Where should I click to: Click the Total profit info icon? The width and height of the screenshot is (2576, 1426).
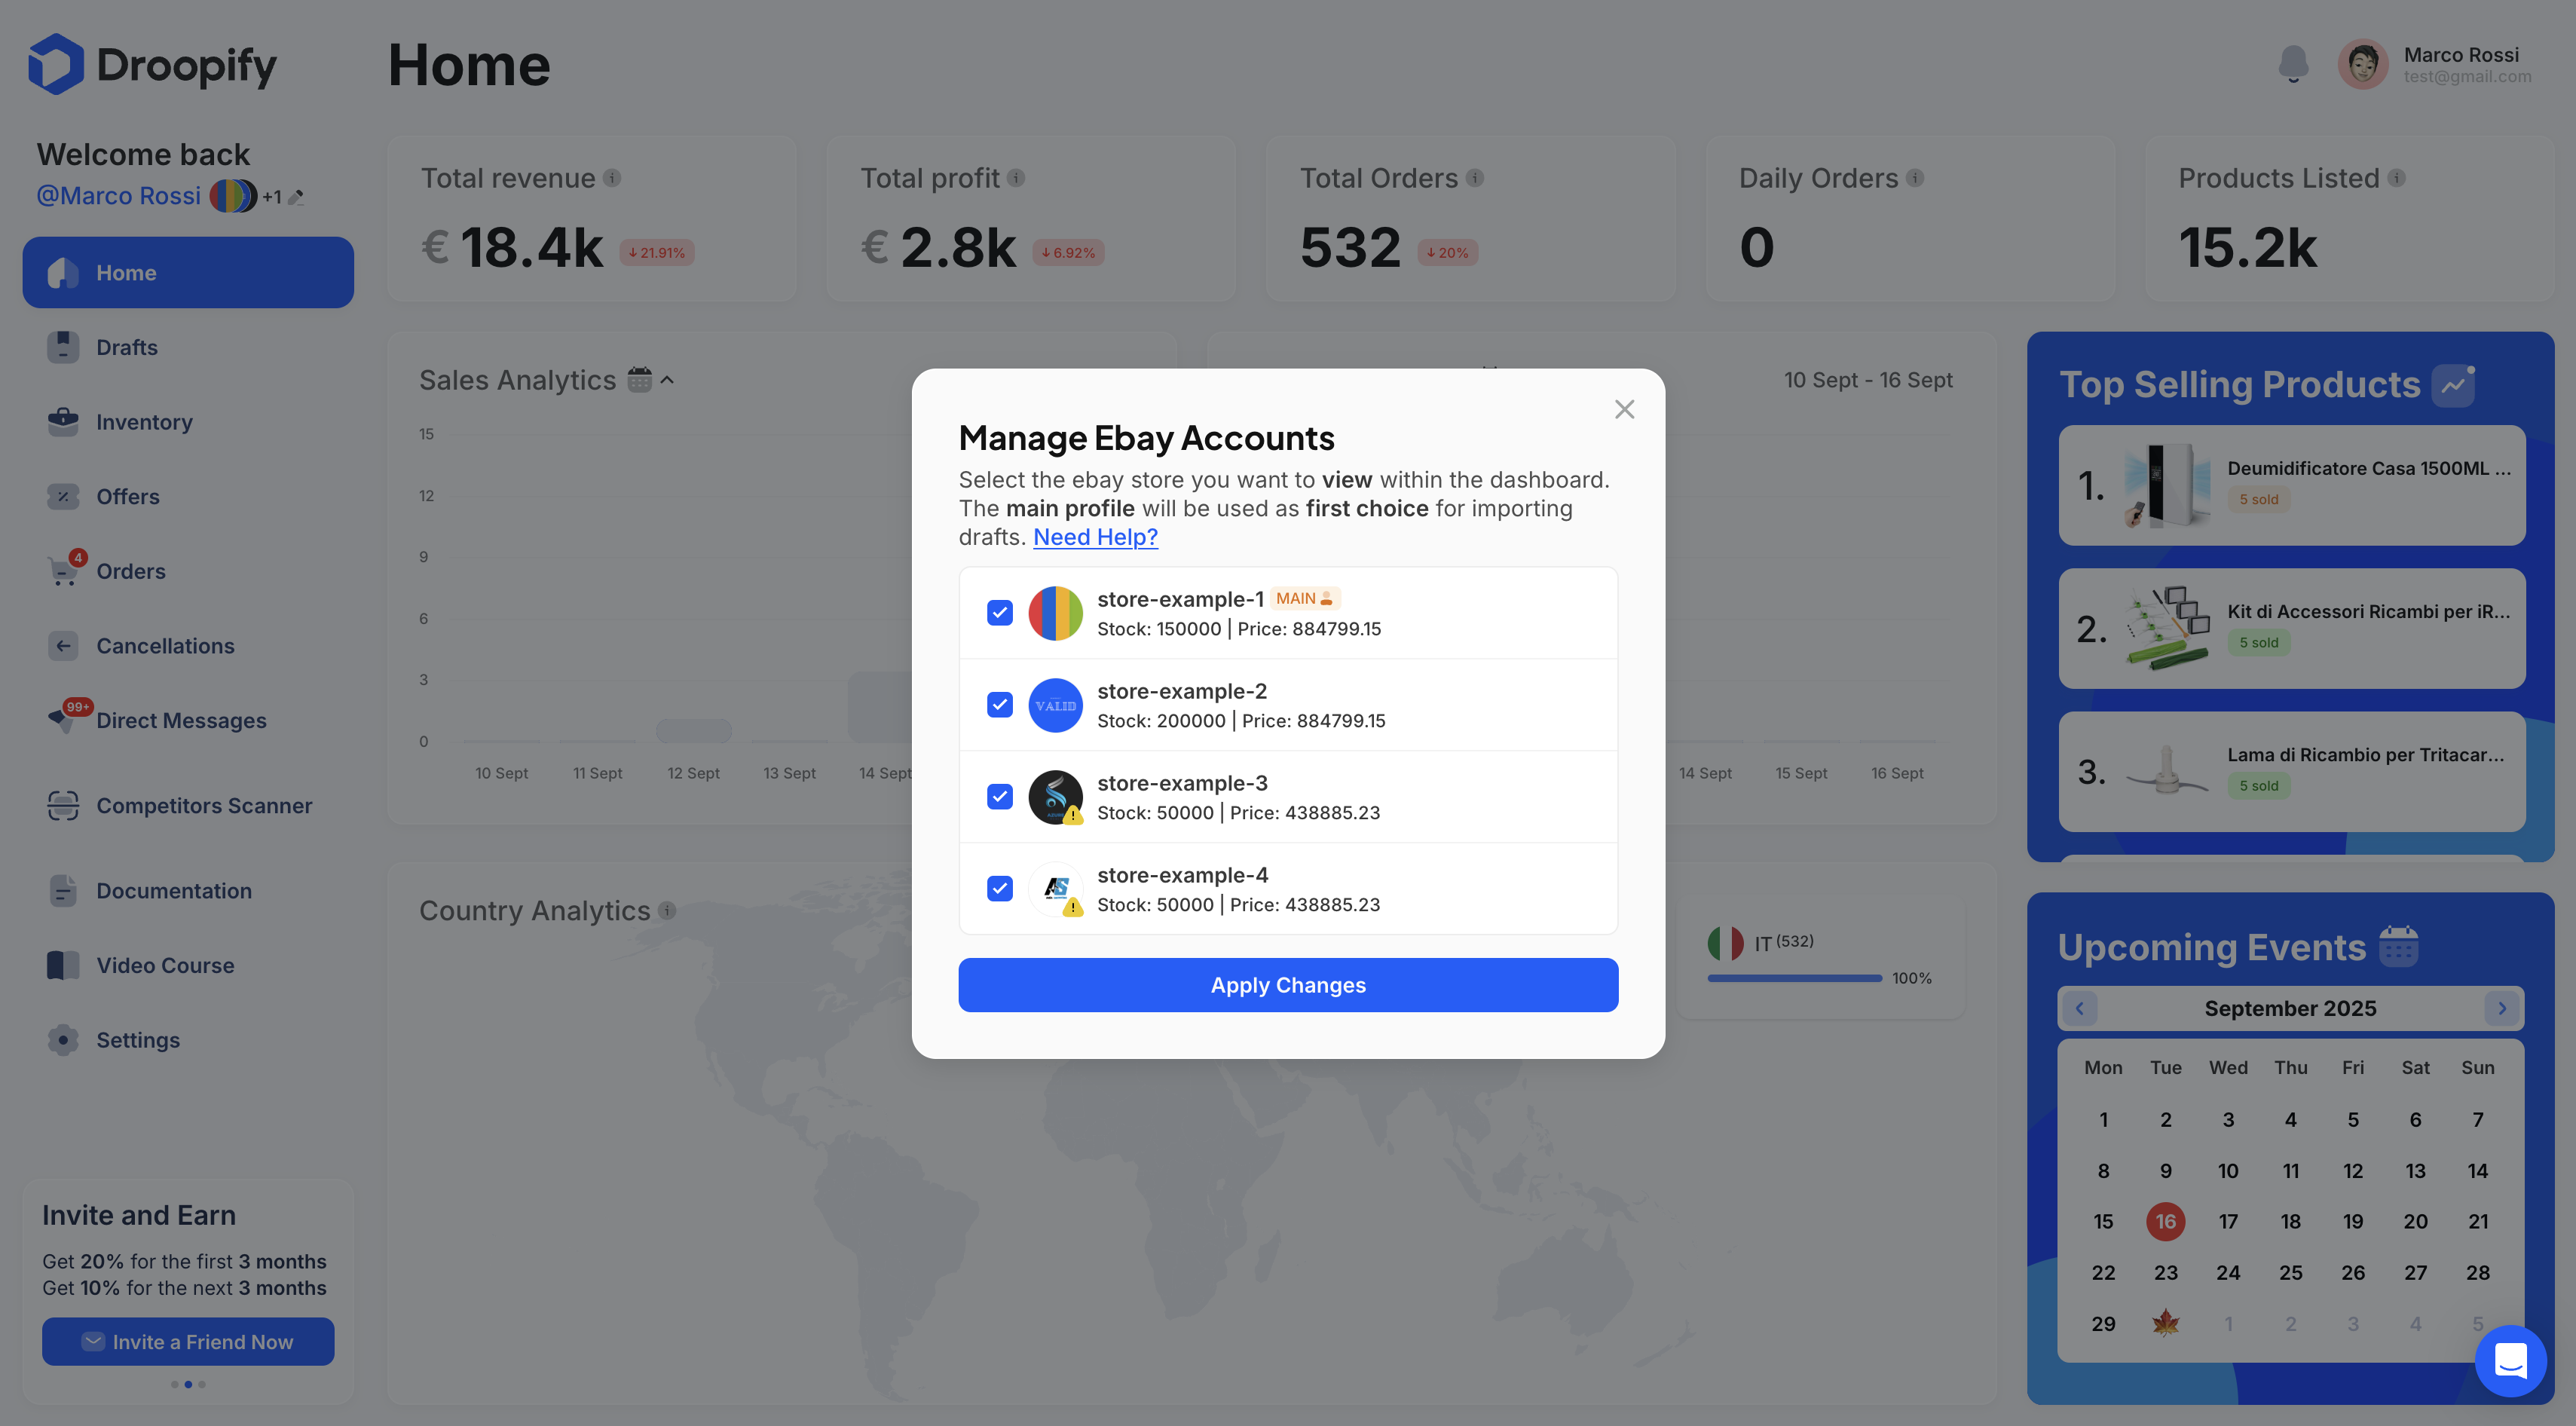pyautogui.click(x=1016, y=178)
